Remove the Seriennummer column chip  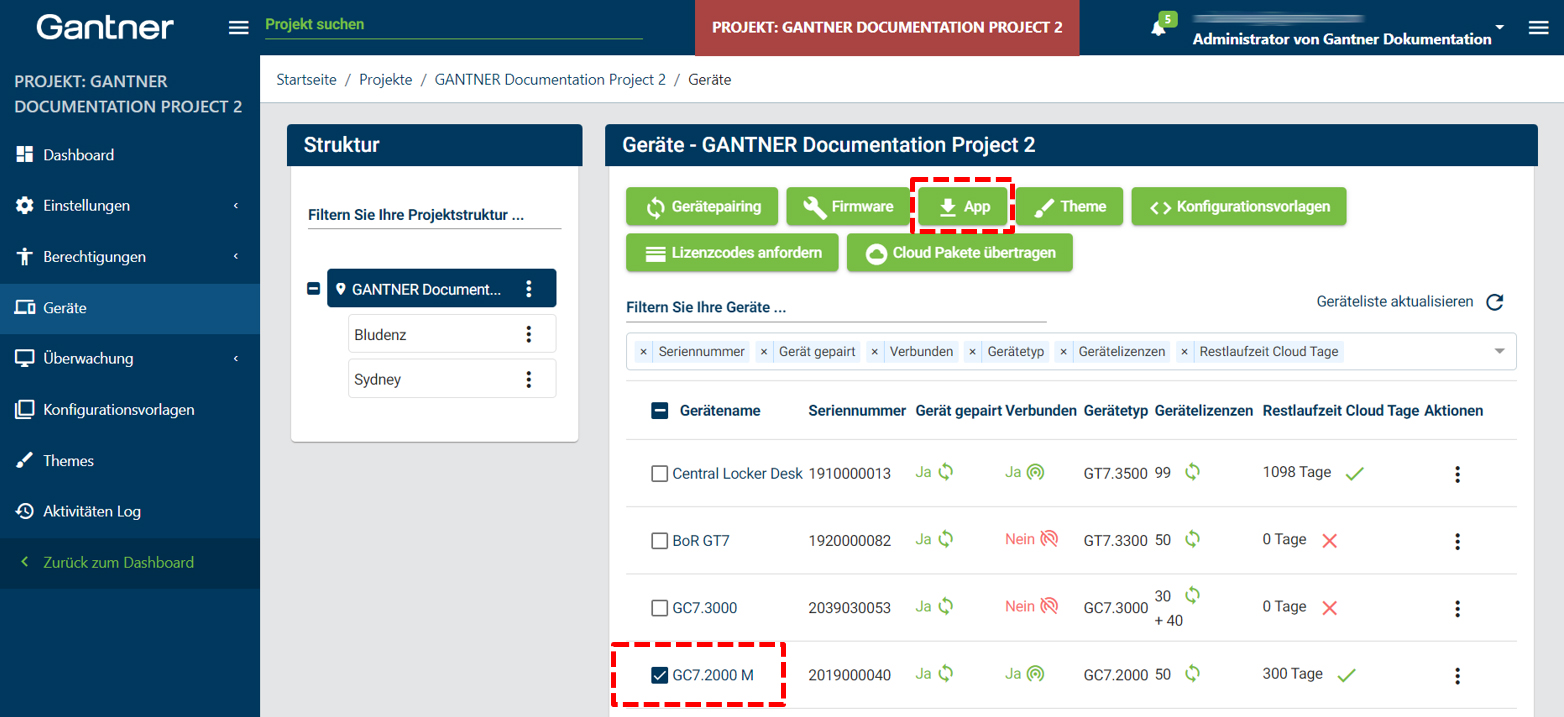(x=643, y=352)
